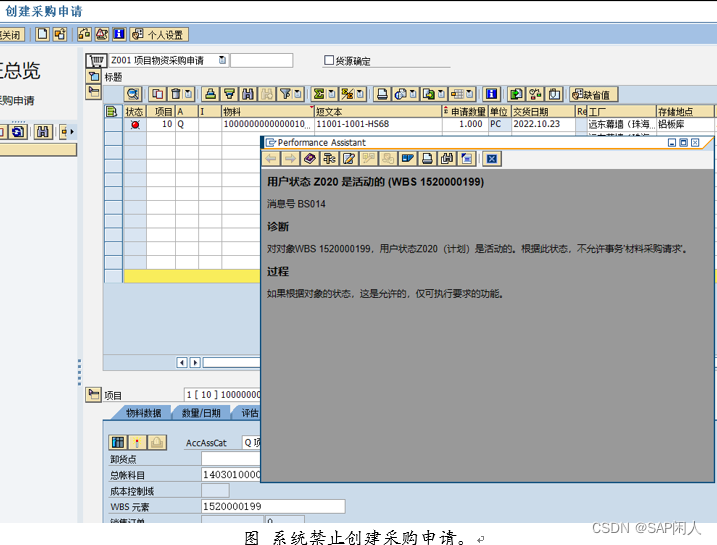This screenshot has width=717, height=545.
Task: Open the Choose layout dropdown arrow
Action: click(x=470, y=94)
